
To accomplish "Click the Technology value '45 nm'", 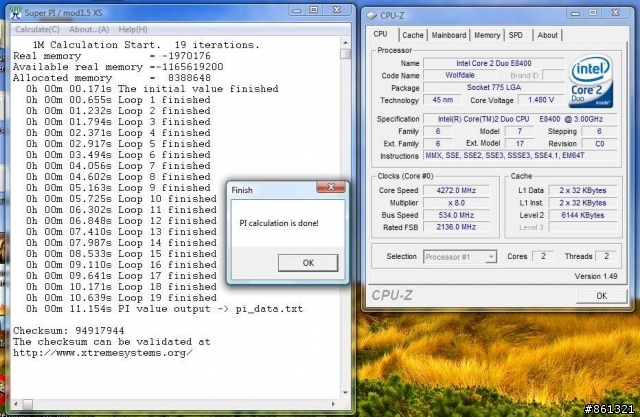I will 442,100.
